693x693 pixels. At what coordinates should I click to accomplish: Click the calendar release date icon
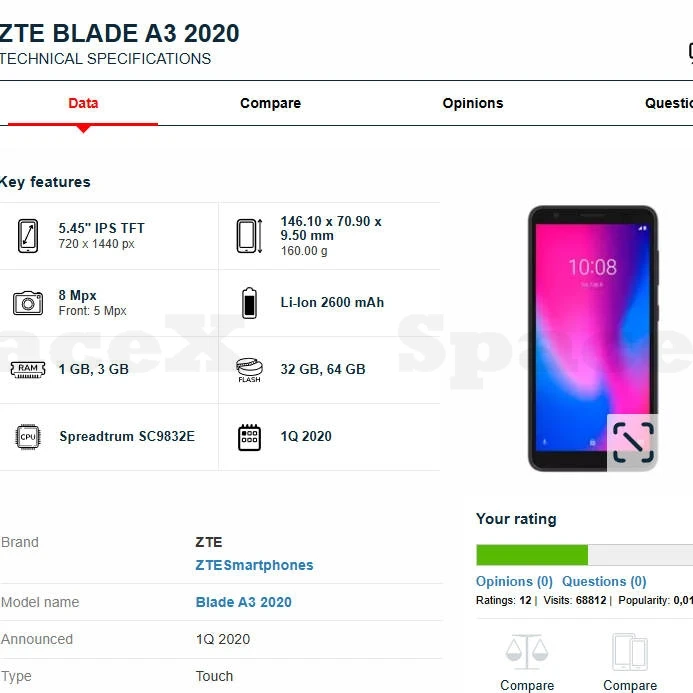[x=249, y=437]
